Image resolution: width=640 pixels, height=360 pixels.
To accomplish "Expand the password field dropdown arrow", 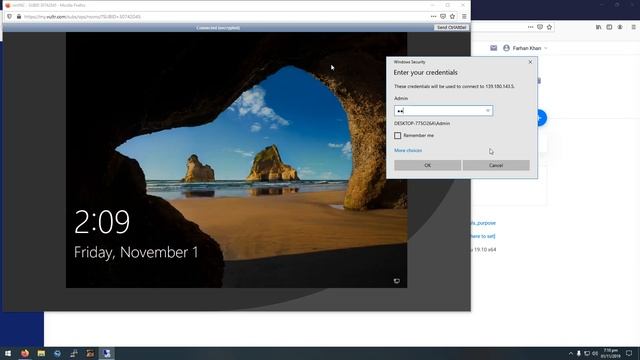I will [x=488, y=111].
